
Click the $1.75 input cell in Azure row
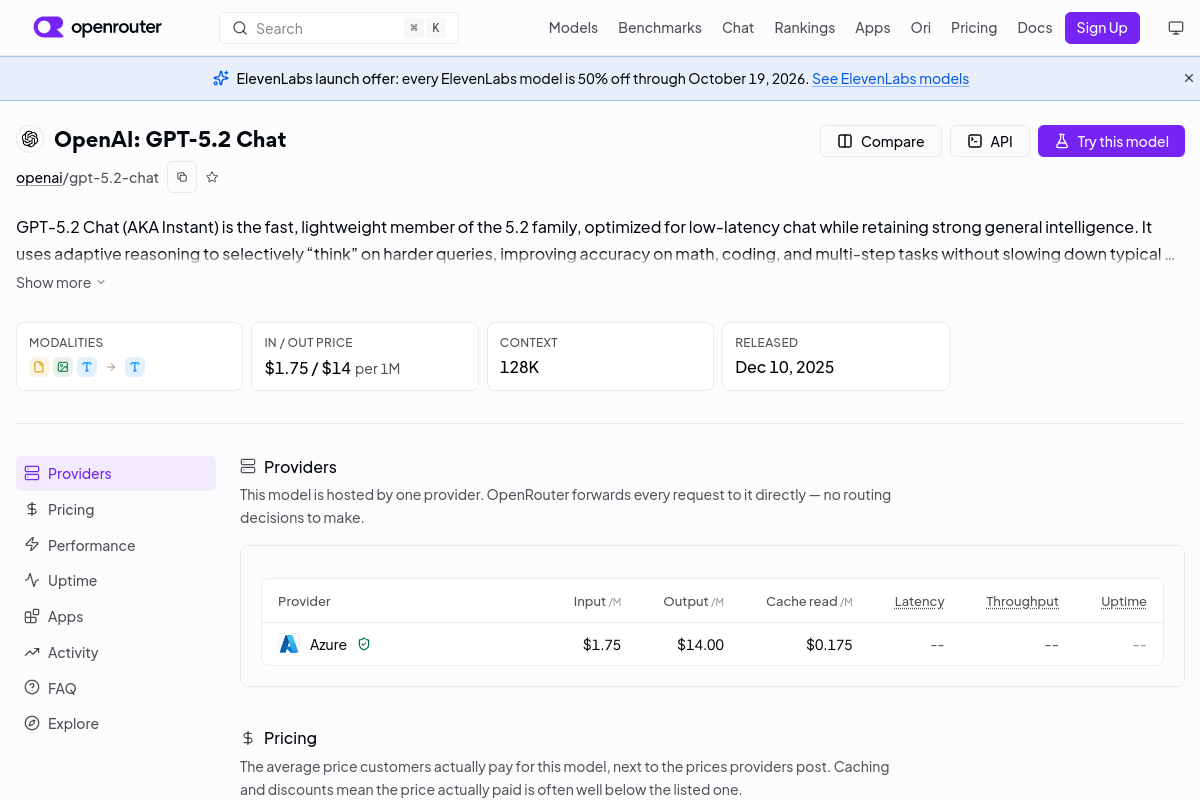click(602, 645)
